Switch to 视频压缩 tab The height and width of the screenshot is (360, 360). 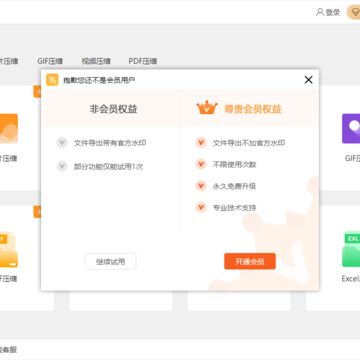96,61
